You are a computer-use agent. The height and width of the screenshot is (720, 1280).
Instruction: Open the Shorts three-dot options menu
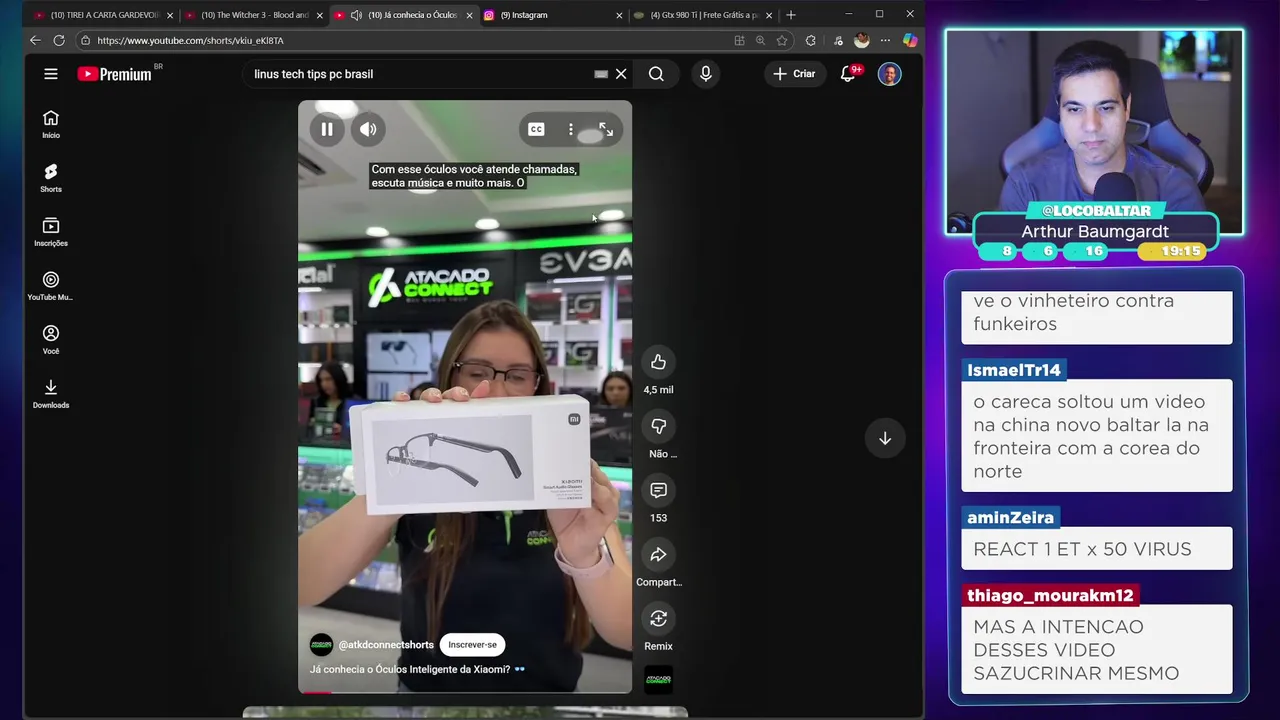571,129
